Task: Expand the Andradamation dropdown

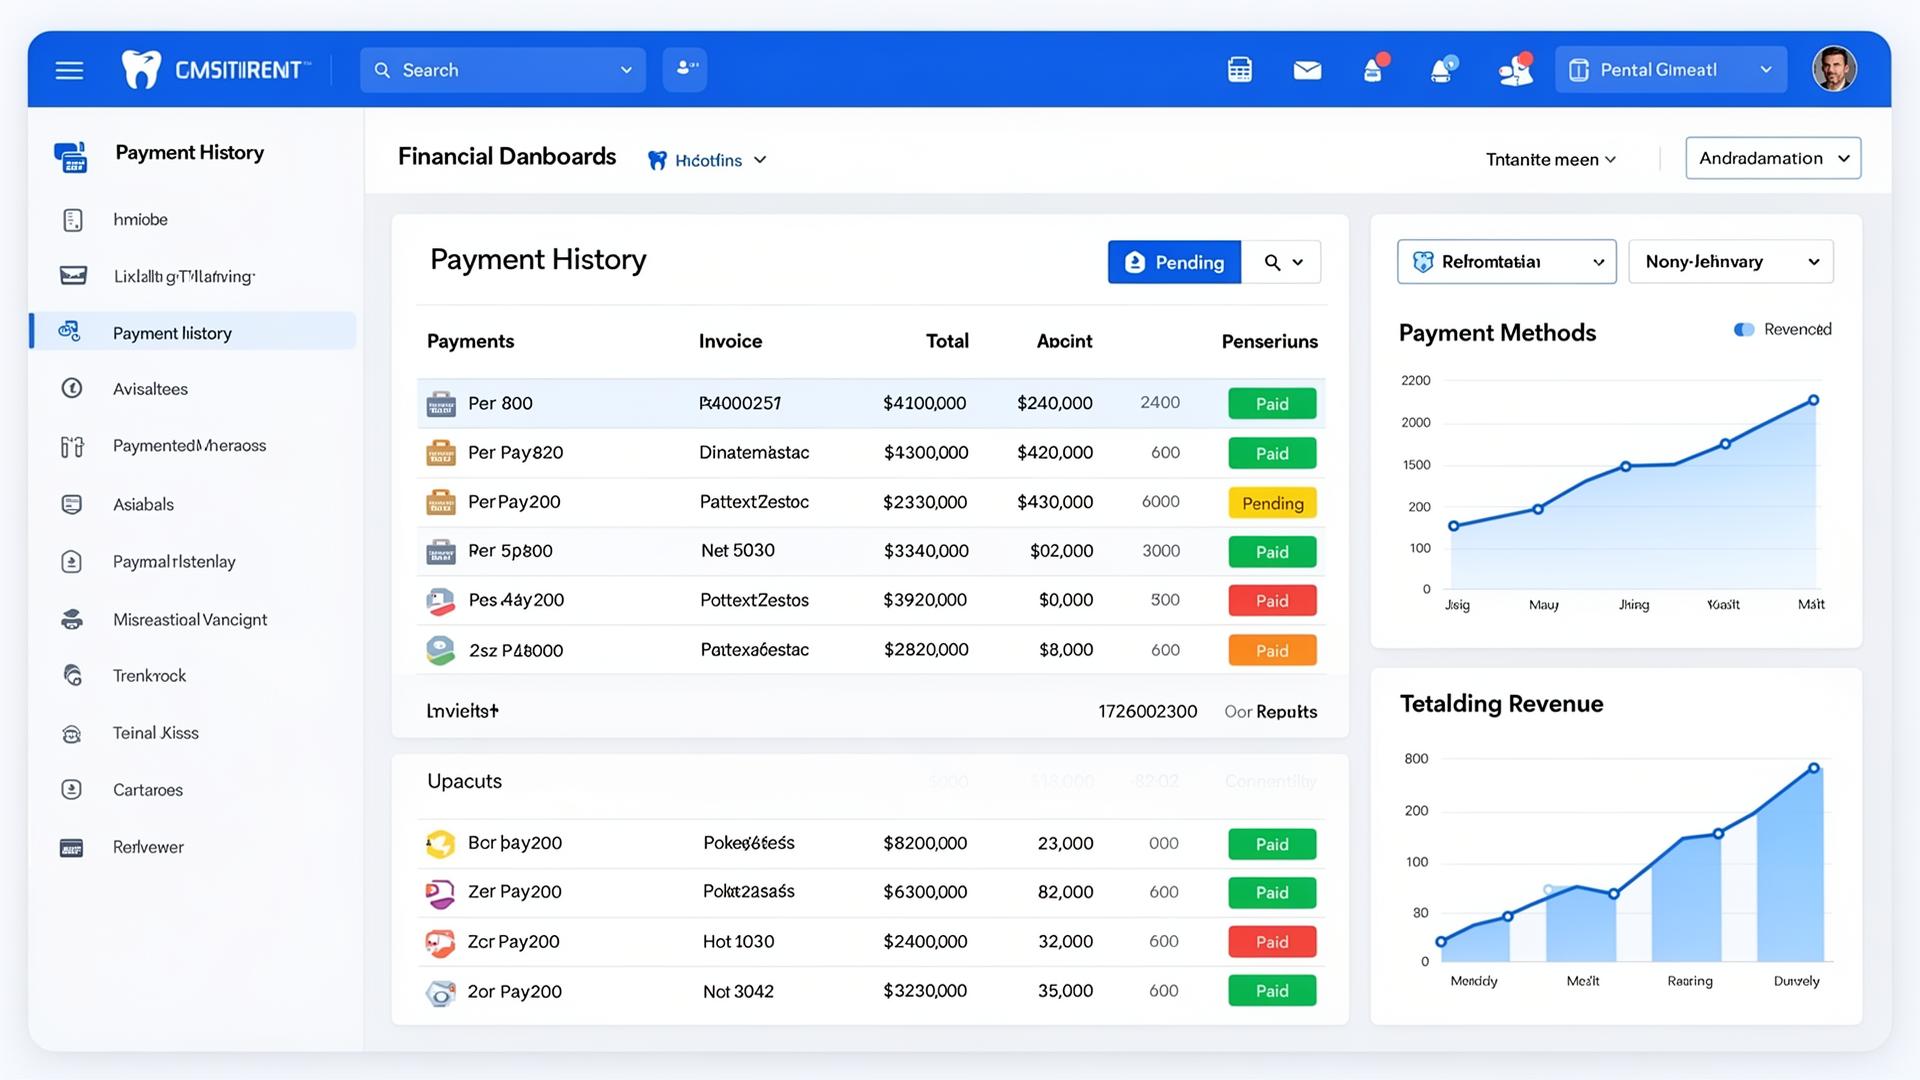Action: click(1773, 158)
